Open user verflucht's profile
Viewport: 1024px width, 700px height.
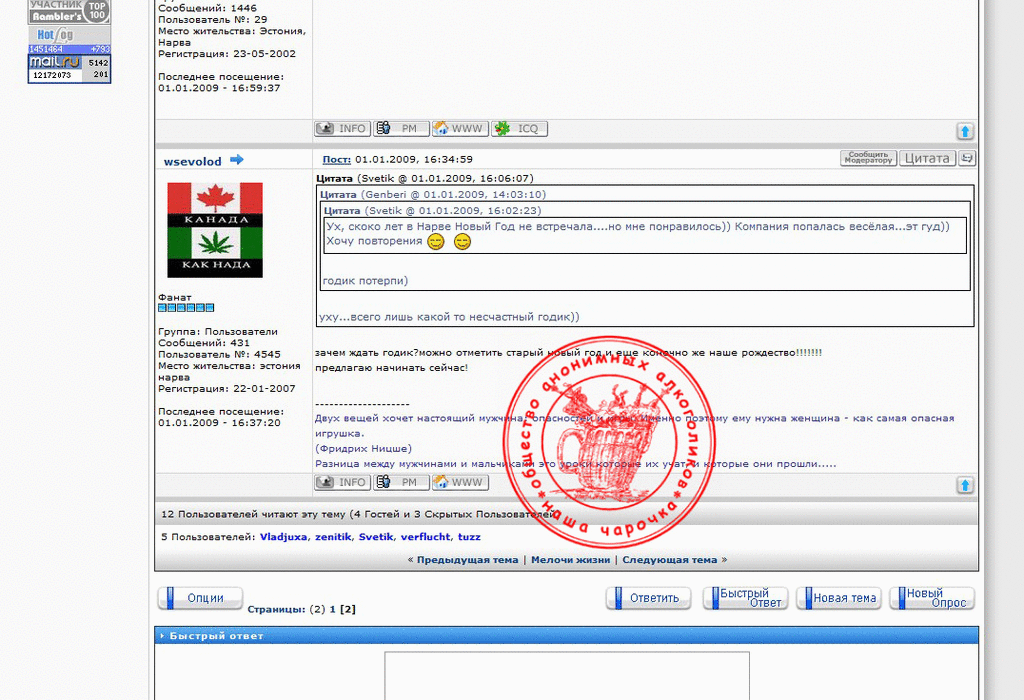click(425, 537)
